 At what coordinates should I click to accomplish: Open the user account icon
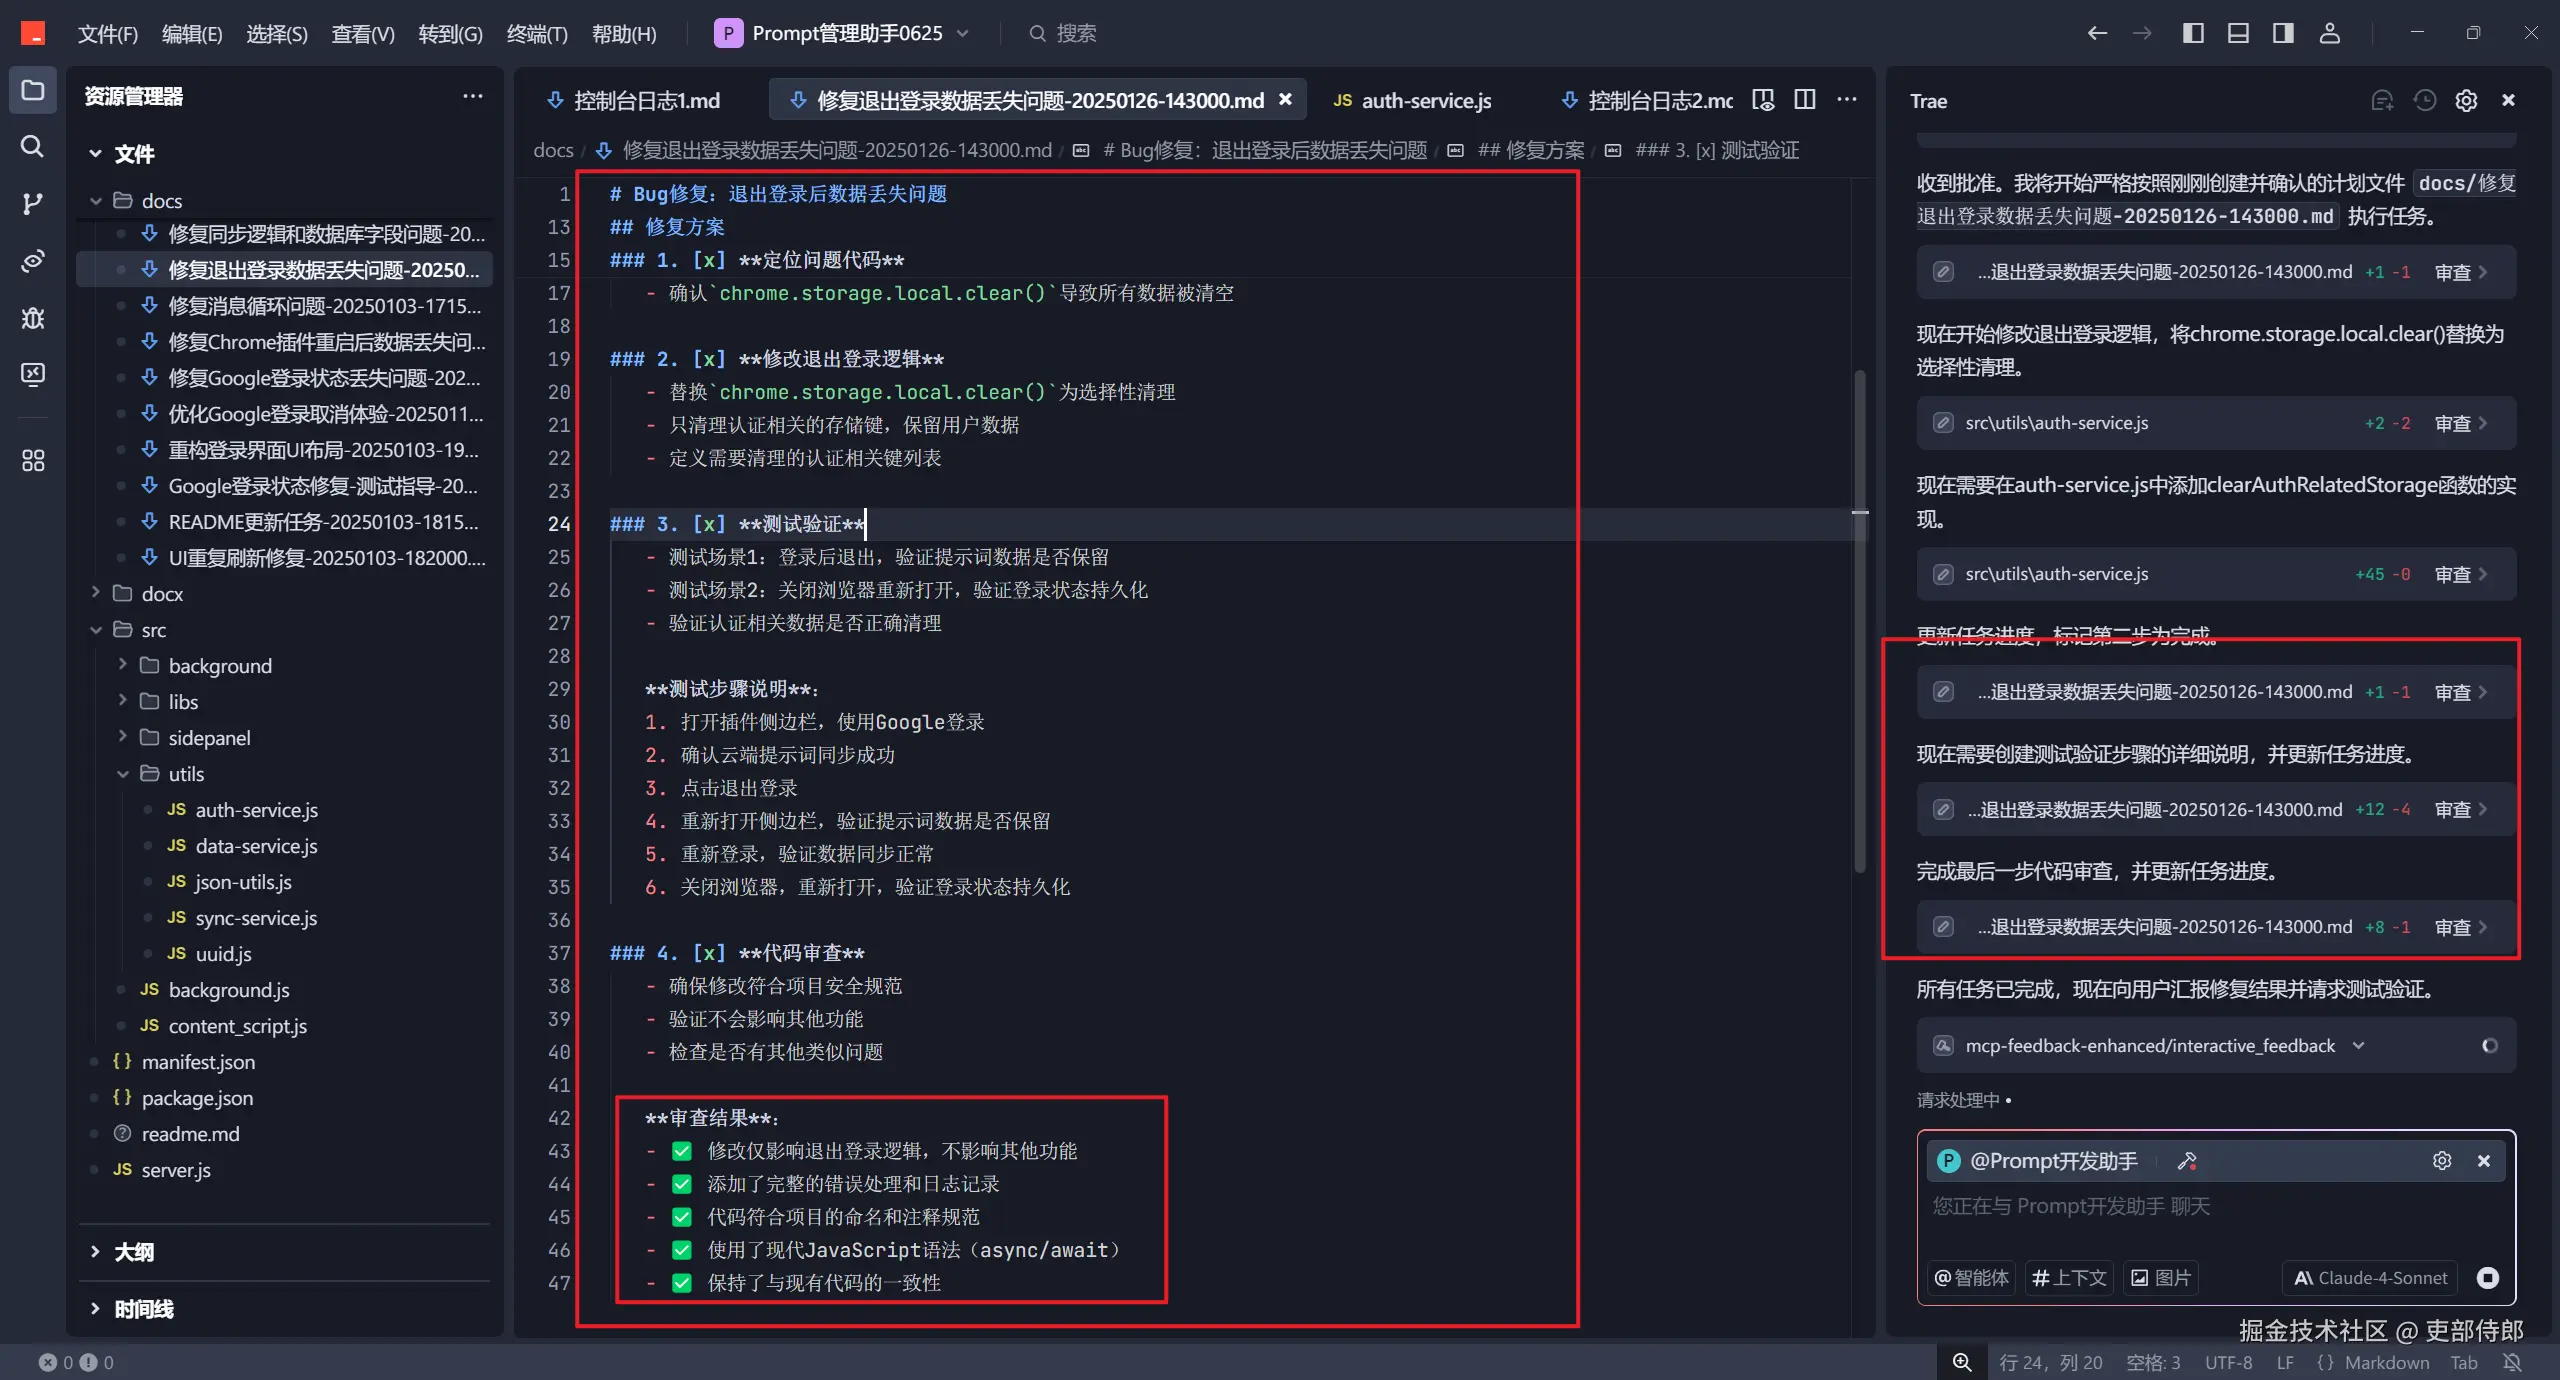[2329, 33]
